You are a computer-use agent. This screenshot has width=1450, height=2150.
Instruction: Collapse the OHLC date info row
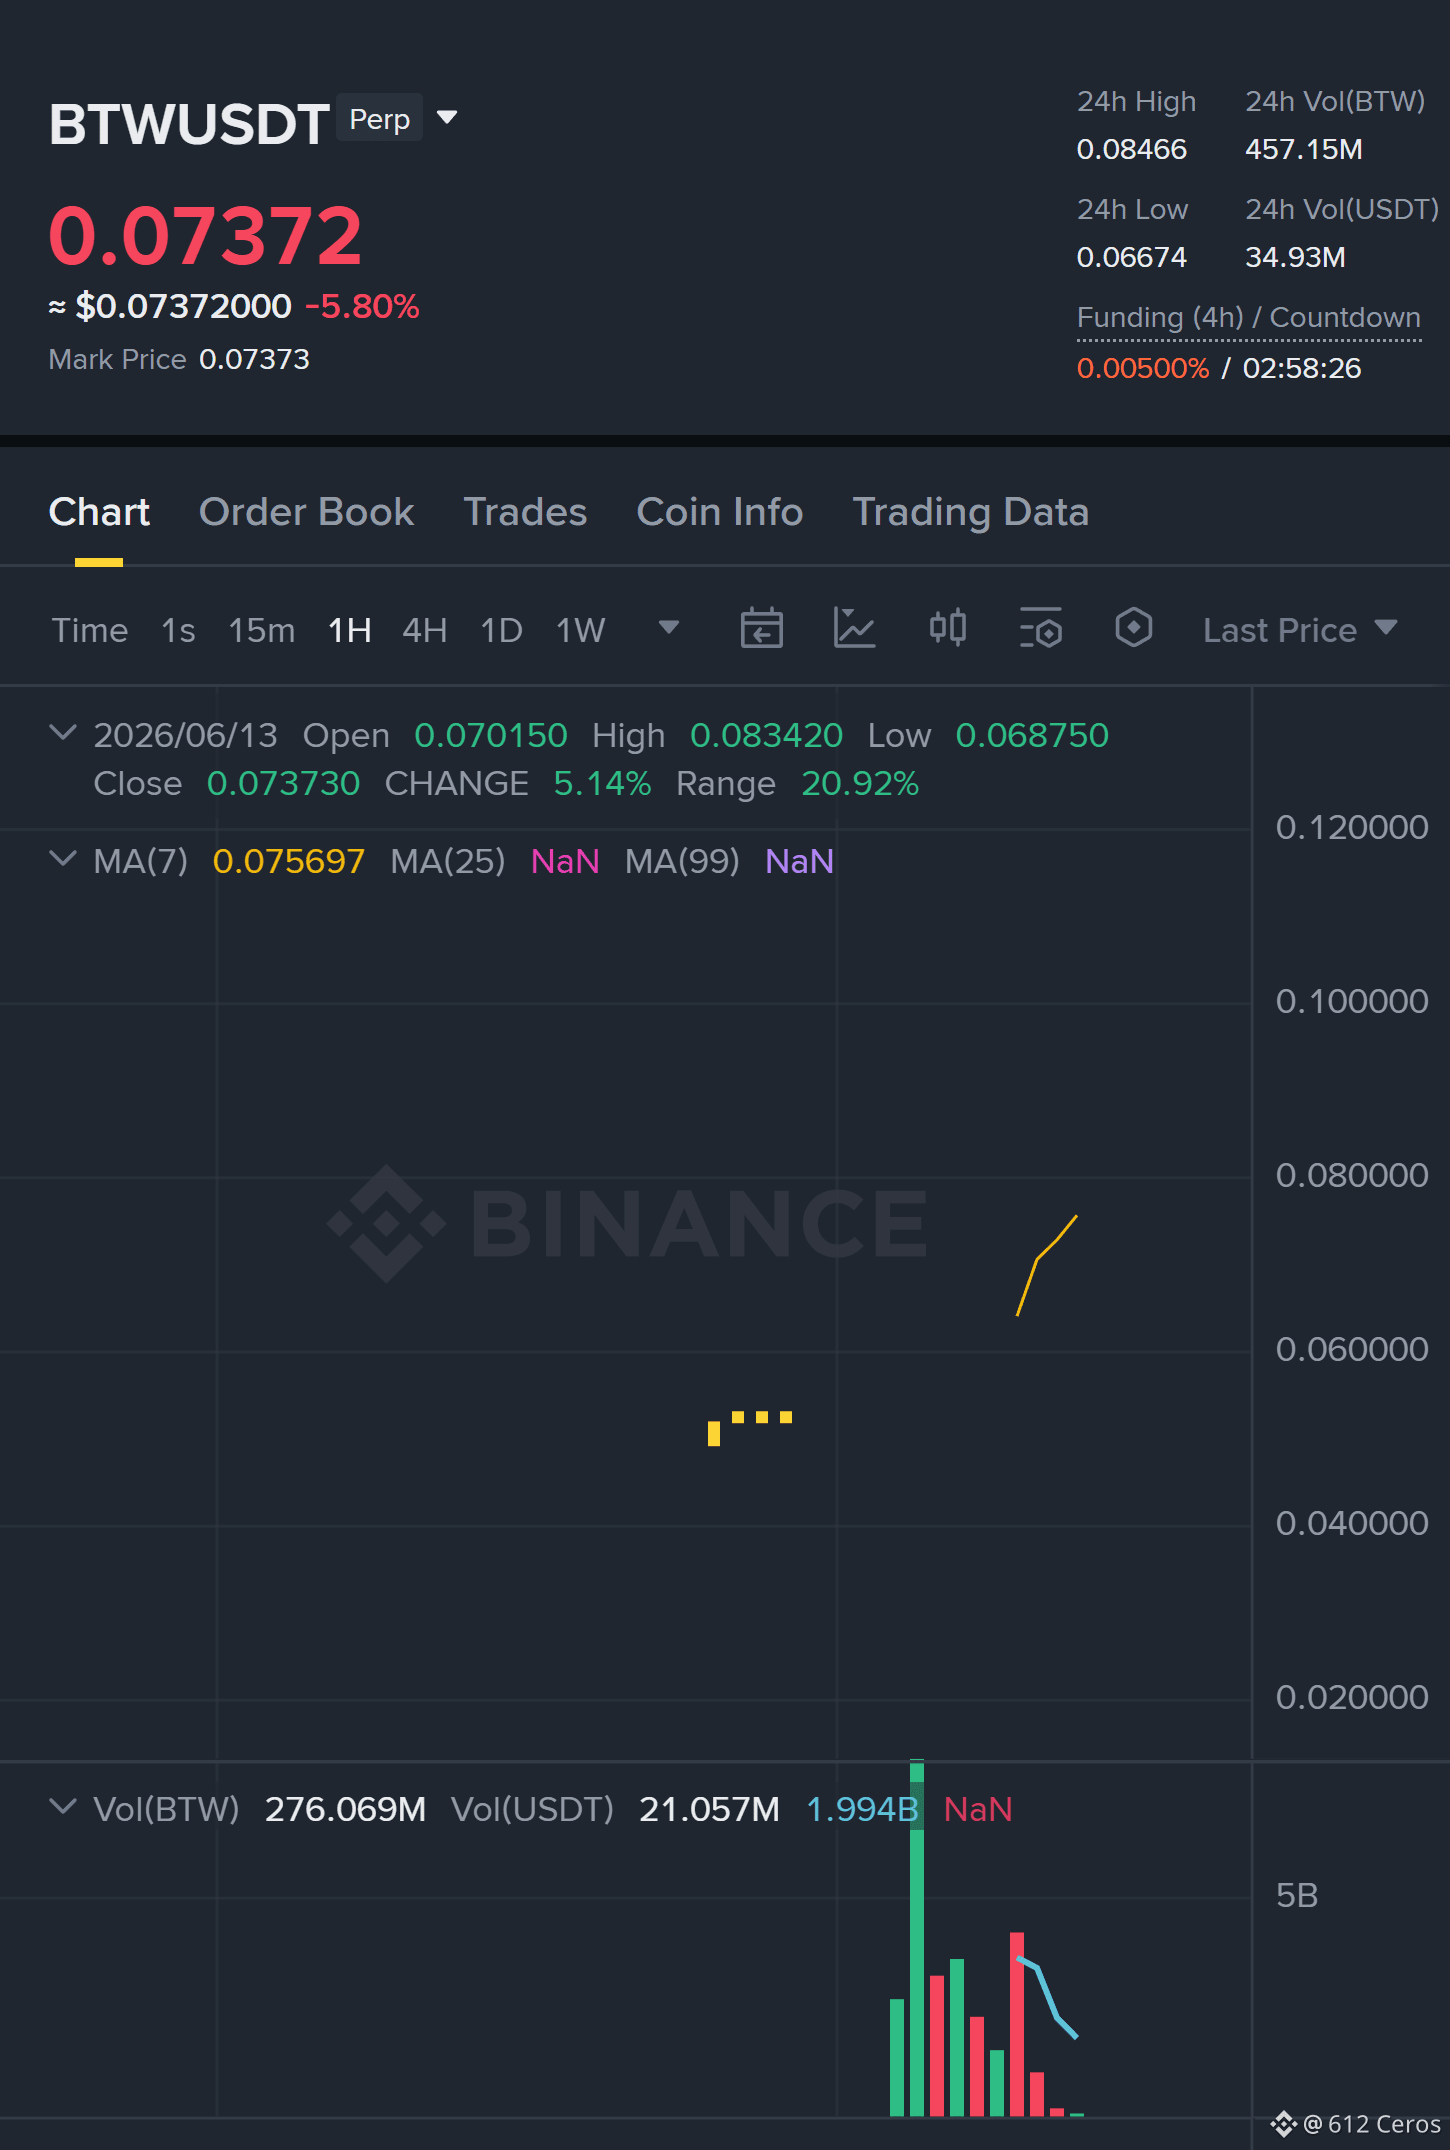pyautogui.click(x=62, y=733)
